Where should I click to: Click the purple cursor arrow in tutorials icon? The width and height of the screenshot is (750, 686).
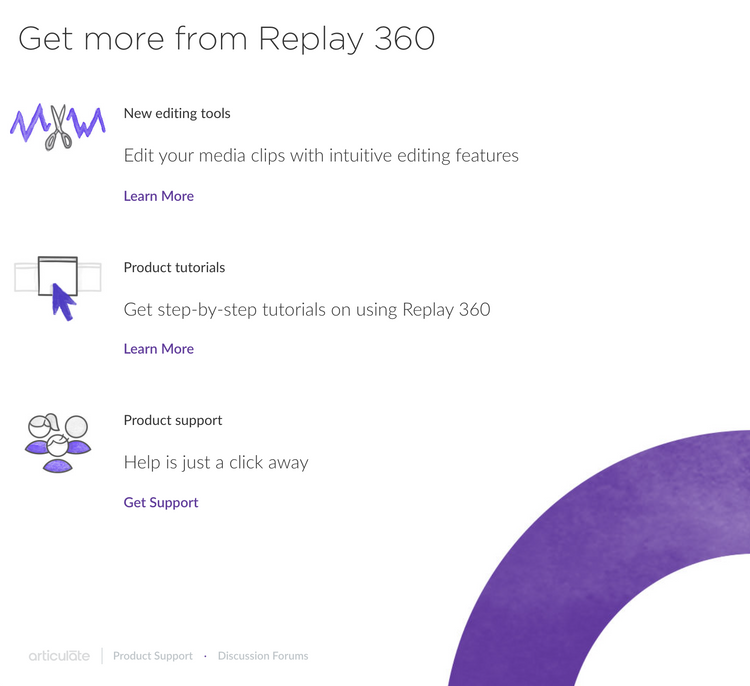(64, 300)
